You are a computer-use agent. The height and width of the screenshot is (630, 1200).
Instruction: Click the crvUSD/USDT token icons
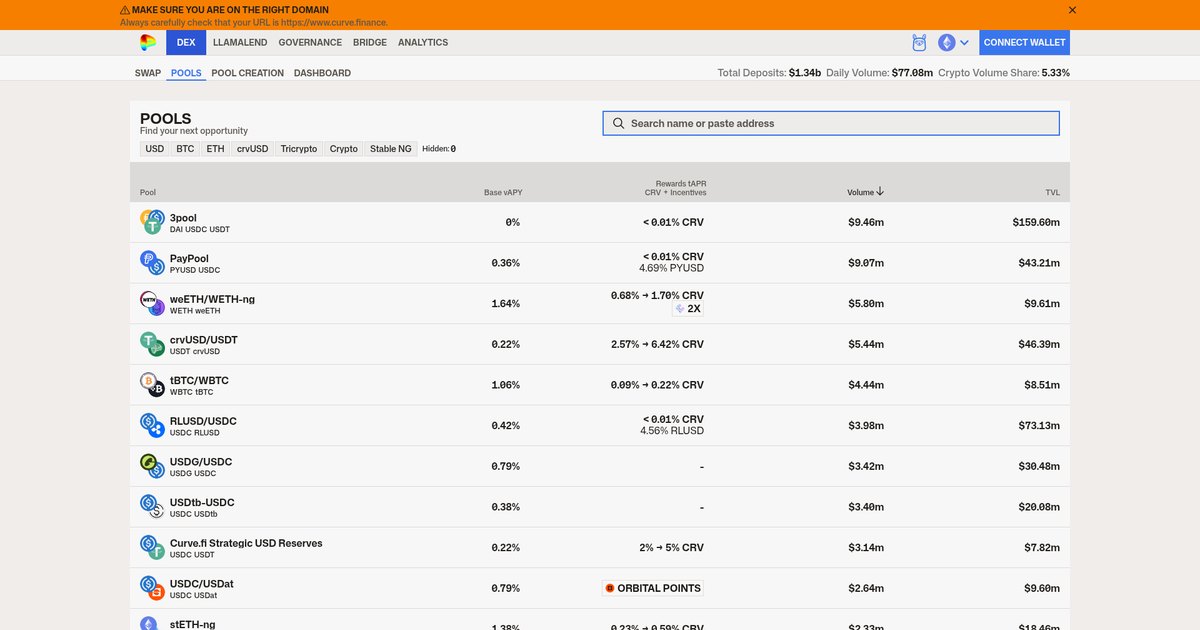[151, 344]
